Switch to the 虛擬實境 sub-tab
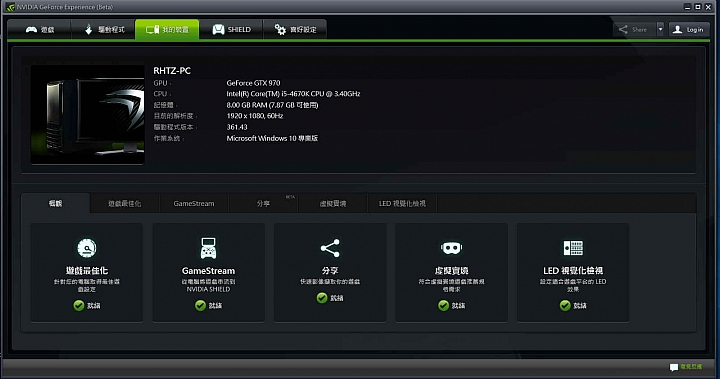720x379 pixels. click(x=333, y=204)
